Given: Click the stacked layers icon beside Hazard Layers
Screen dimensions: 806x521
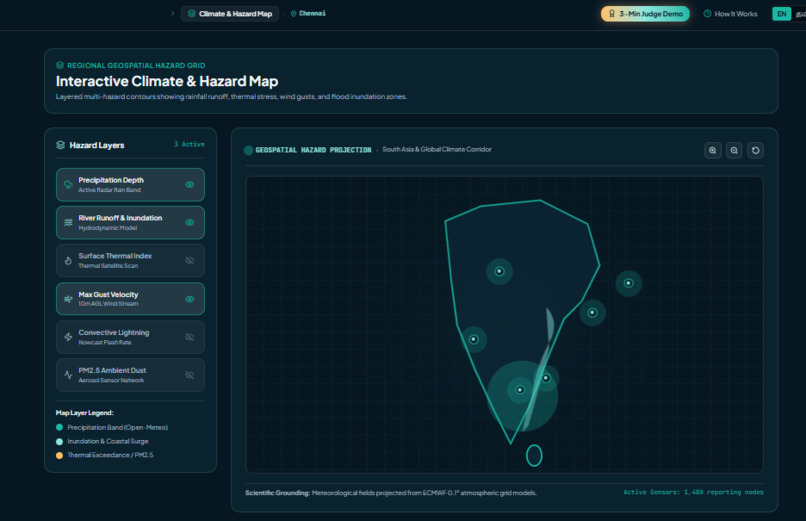Looking at the screenshot, I should coord(60,145).
